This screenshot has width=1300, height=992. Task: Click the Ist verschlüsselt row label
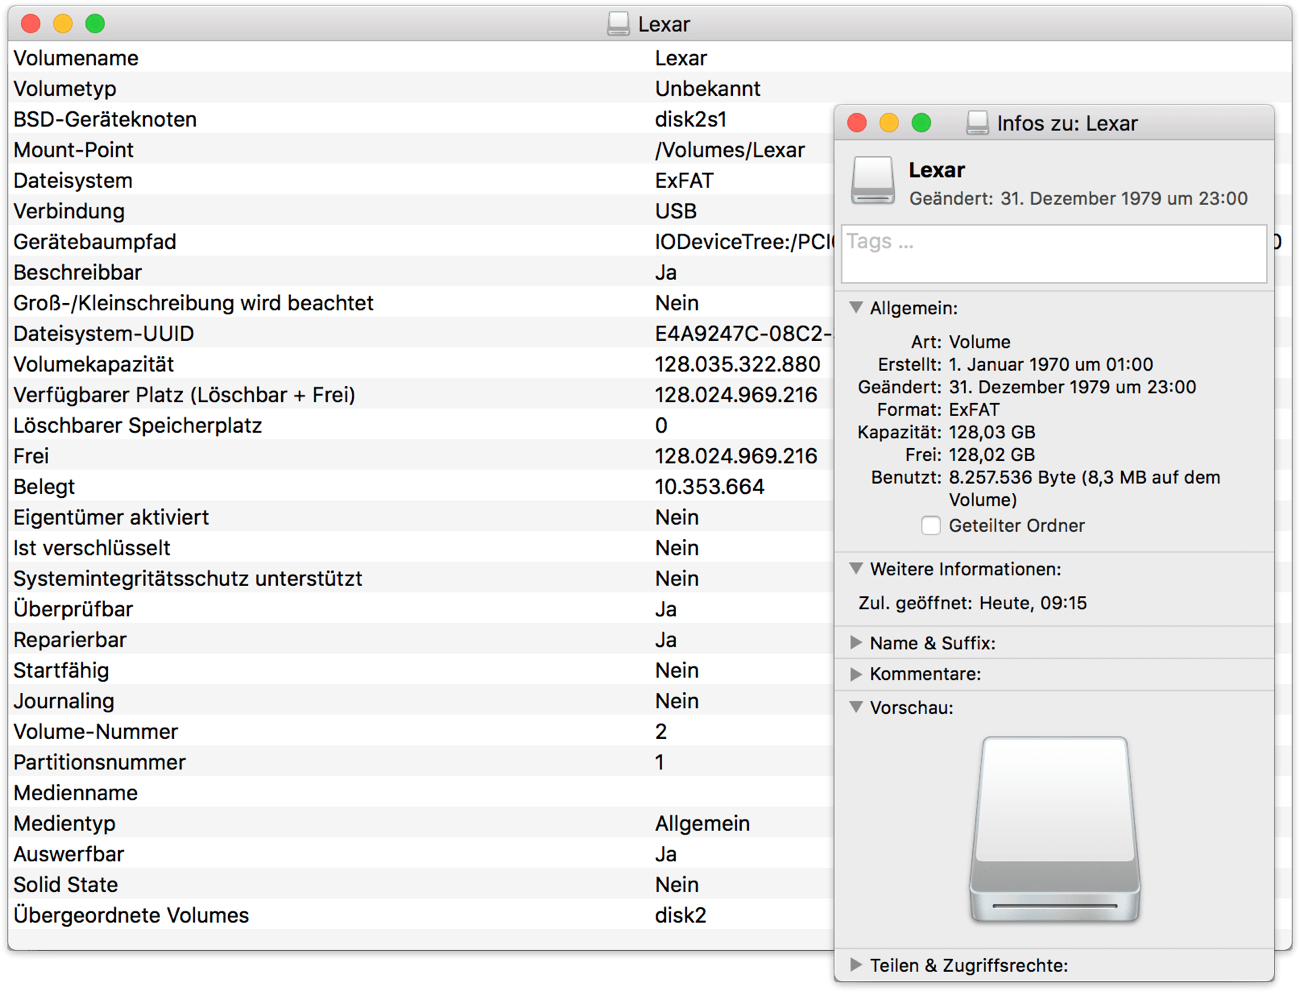(92, 548)
